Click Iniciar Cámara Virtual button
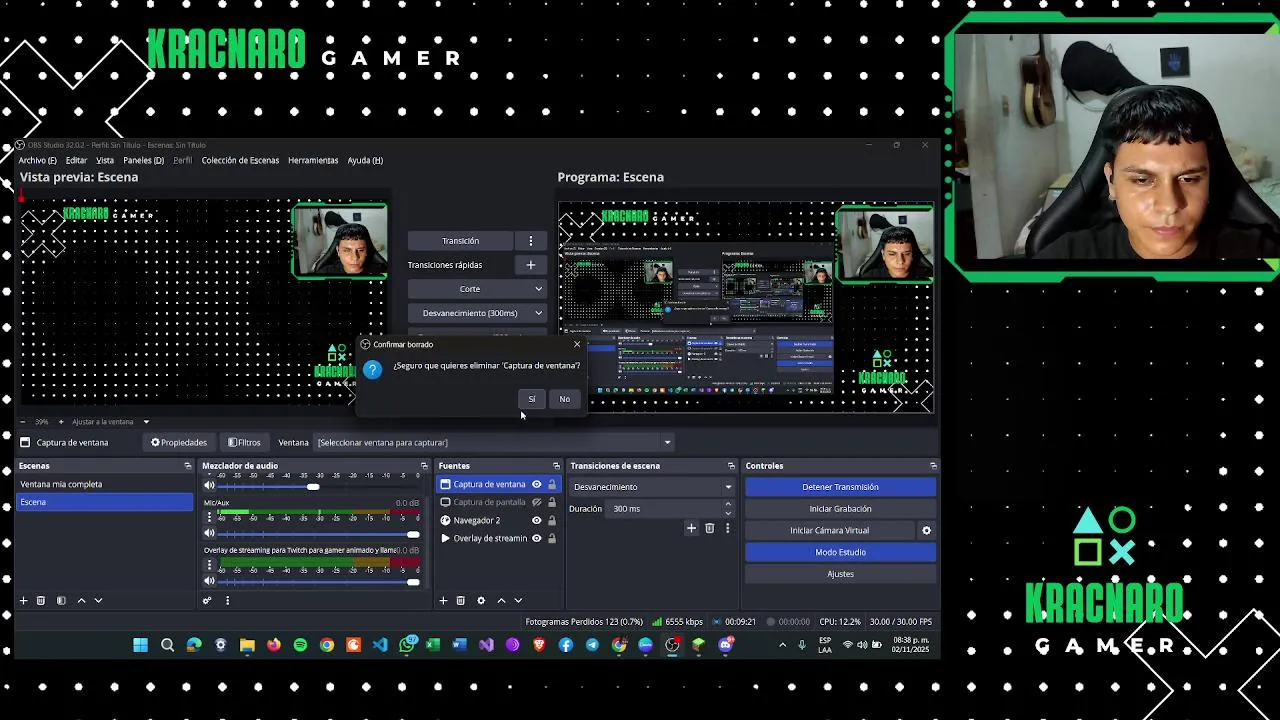Screen dimensions: 1280x720 click(x=829, y=530)
